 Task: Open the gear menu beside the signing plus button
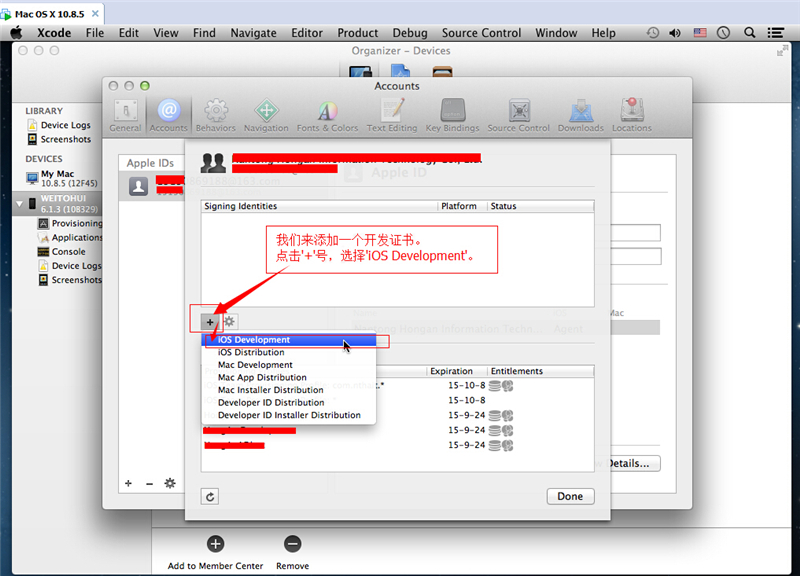pyautogui.click(x=230, y=321)
